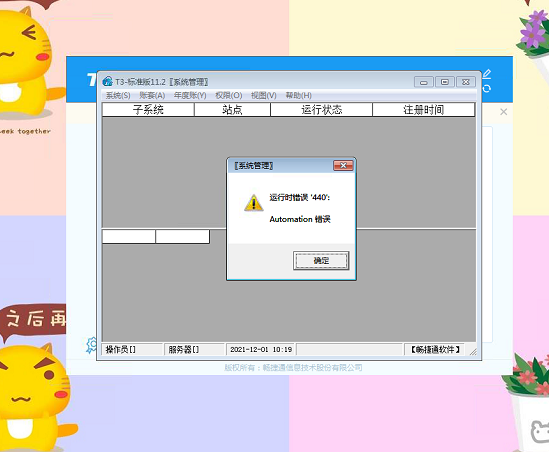The image size is (549, 452).
Task: Click the yellow warning triangle icon
Action: point(253,203)
